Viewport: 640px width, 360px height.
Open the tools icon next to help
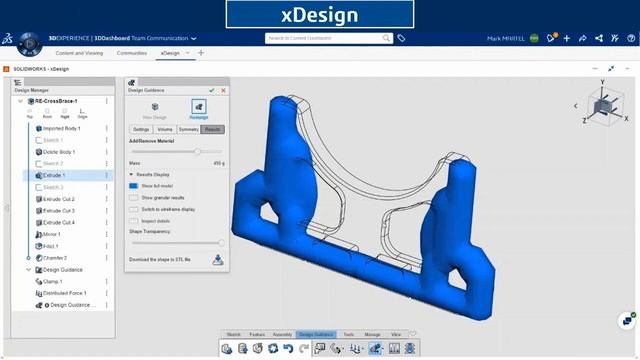click(x=615, y=38)
